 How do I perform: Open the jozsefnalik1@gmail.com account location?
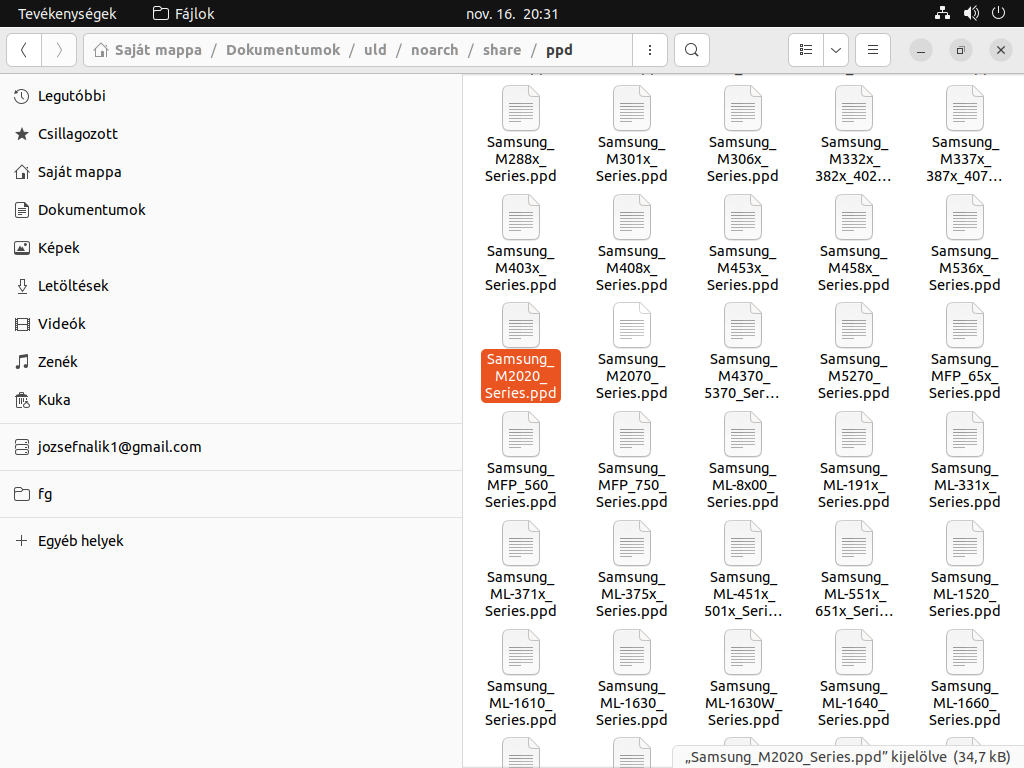coord(231,447)
